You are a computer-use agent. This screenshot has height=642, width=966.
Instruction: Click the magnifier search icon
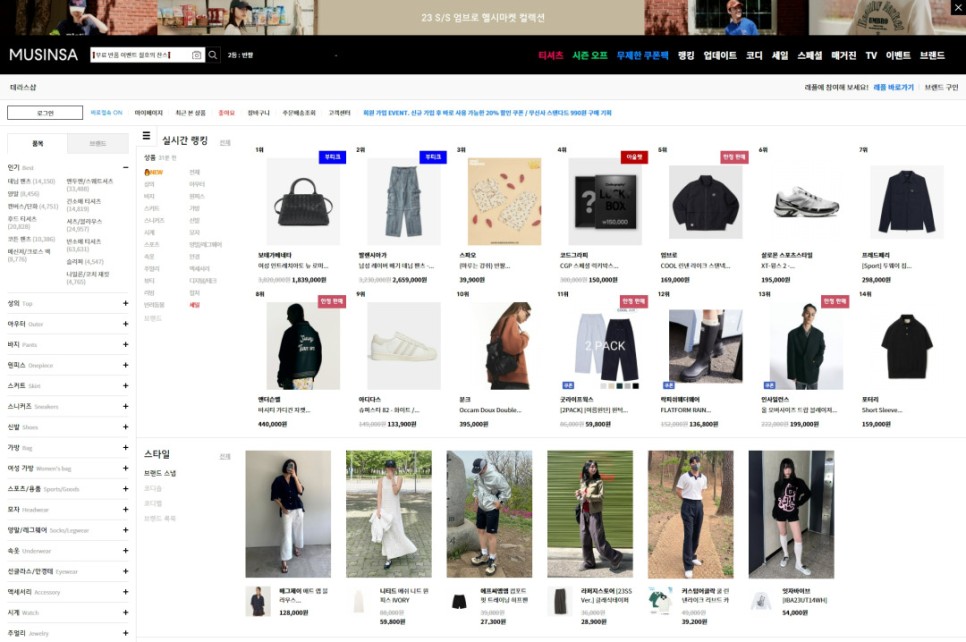213,55
